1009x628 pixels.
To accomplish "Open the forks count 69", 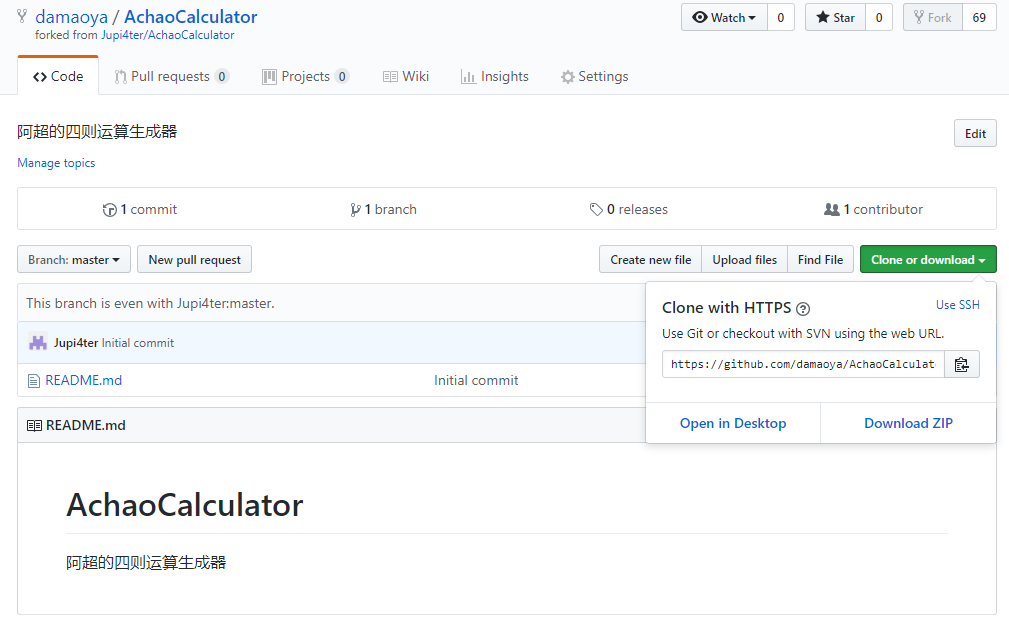I will 979,17.
